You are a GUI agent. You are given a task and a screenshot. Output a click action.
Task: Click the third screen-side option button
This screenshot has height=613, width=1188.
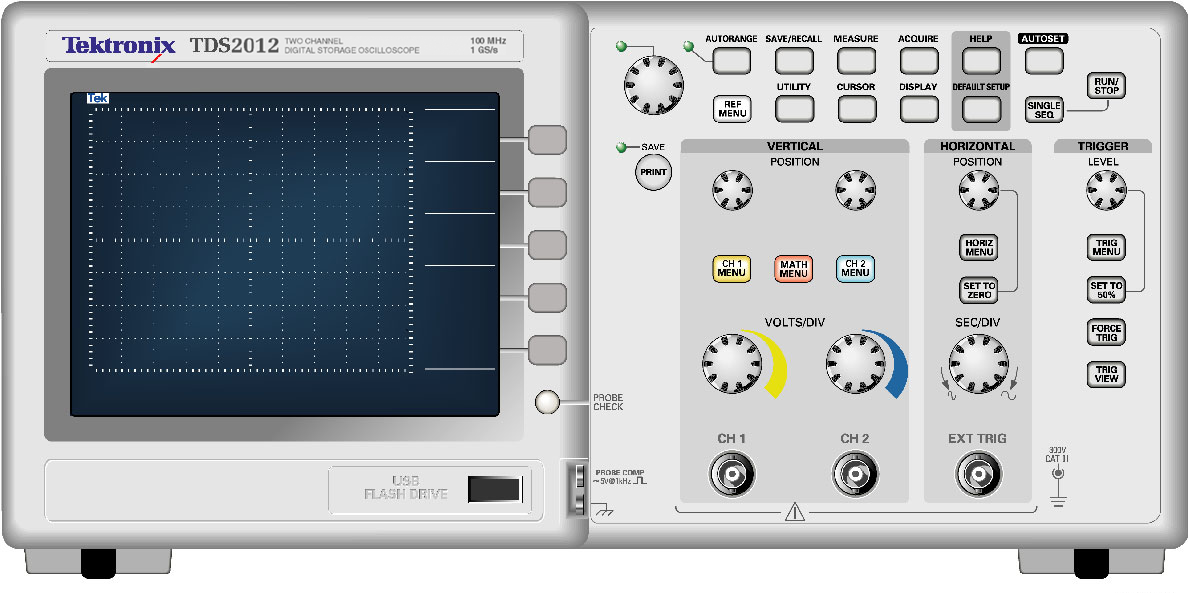[548, 246]
